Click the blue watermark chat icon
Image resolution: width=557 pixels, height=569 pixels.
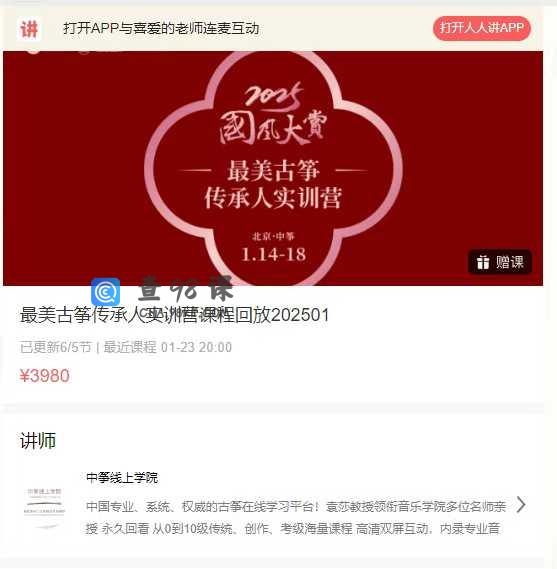(105, 292)
